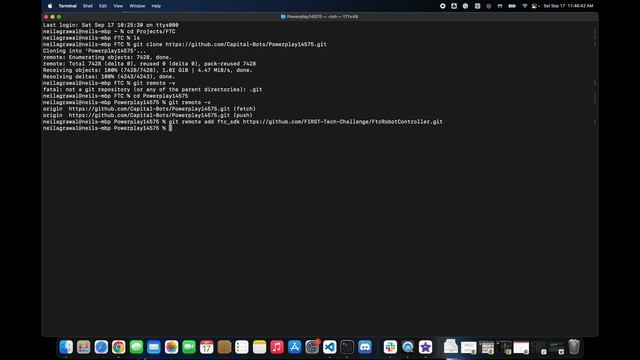Launch FaceTime from the dock

[189, 347]
